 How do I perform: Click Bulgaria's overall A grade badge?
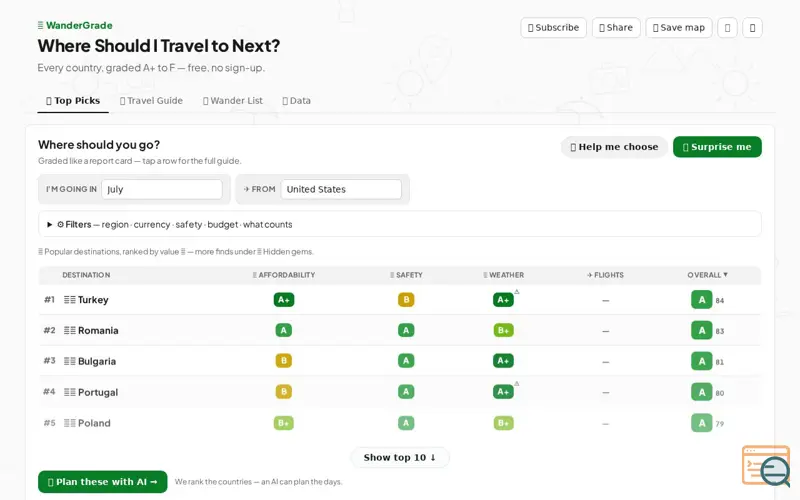tap(702, 361)
